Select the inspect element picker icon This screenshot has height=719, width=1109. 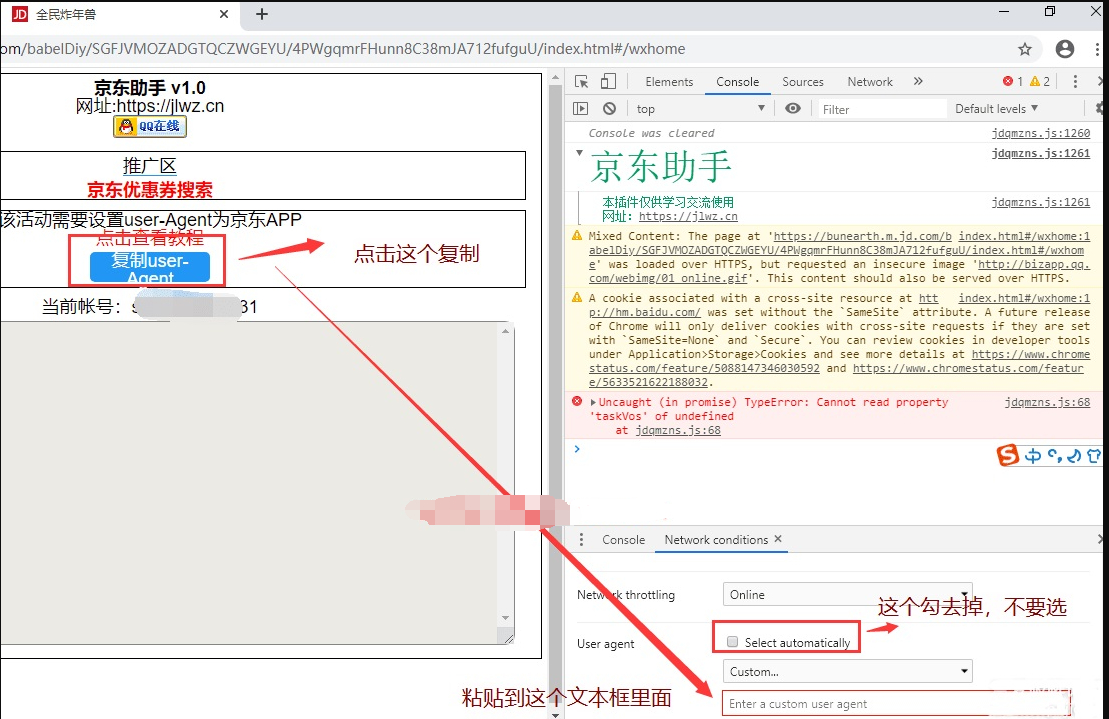click(x=581, y=81)
